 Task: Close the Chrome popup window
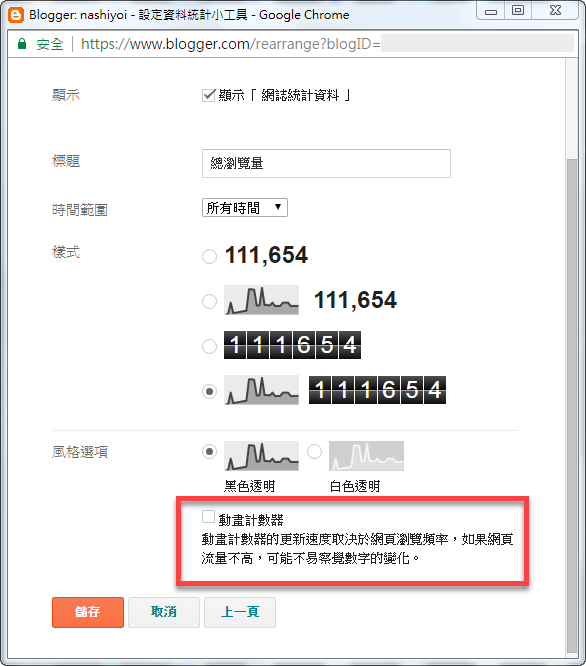coord(555,10)
